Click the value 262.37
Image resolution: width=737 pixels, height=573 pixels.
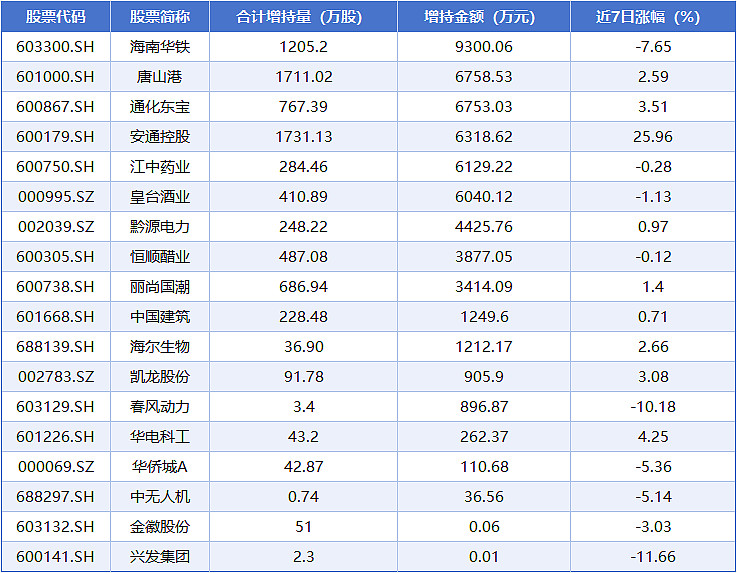[x=484, y=437]
